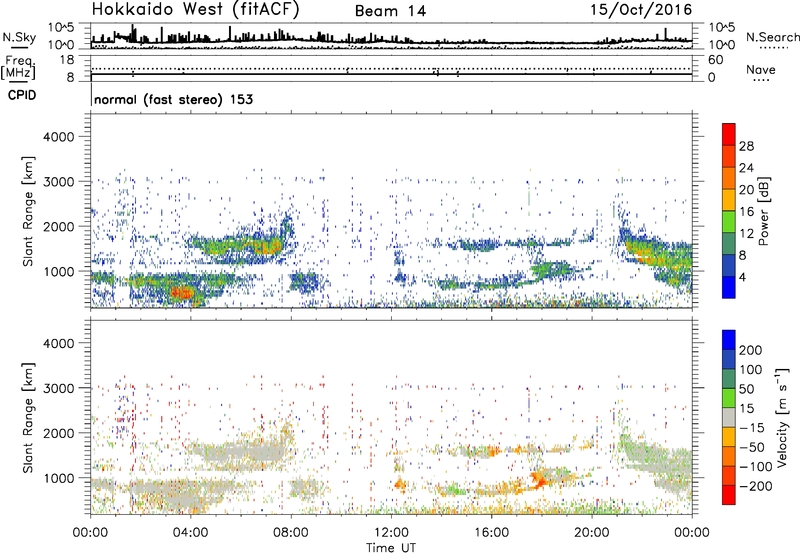Click the '18' frequency axis value
Viewport: 800px width, 554px height.
point(67,60)
